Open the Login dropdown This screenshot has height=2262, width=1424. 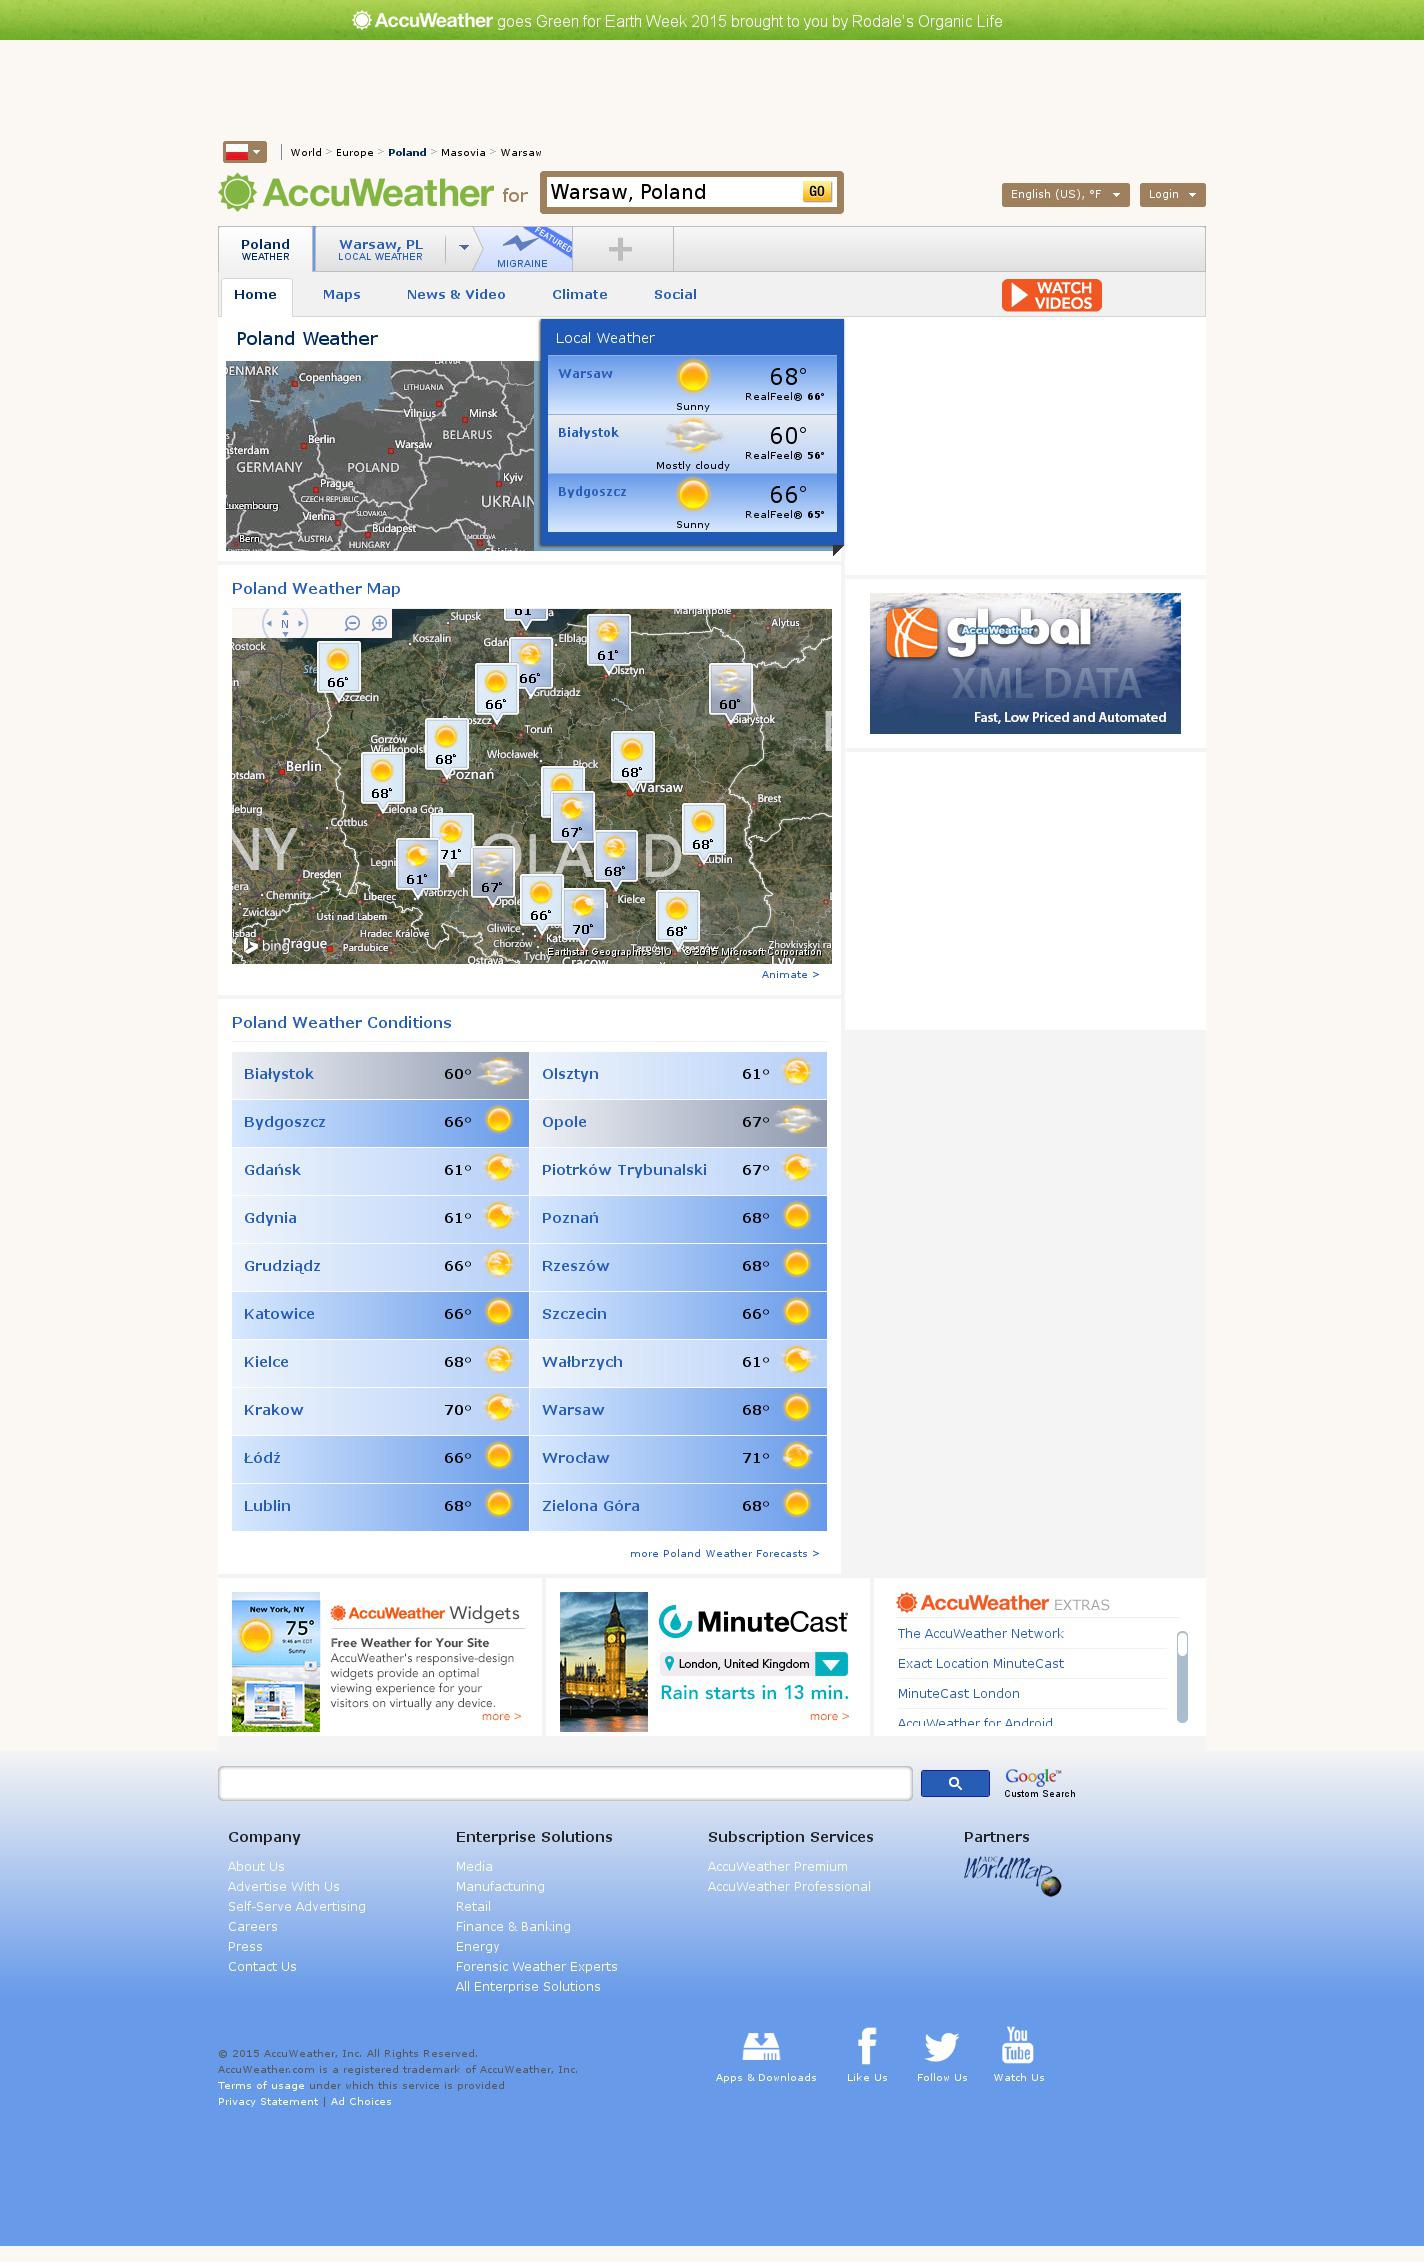click(x=1172, y=194)
